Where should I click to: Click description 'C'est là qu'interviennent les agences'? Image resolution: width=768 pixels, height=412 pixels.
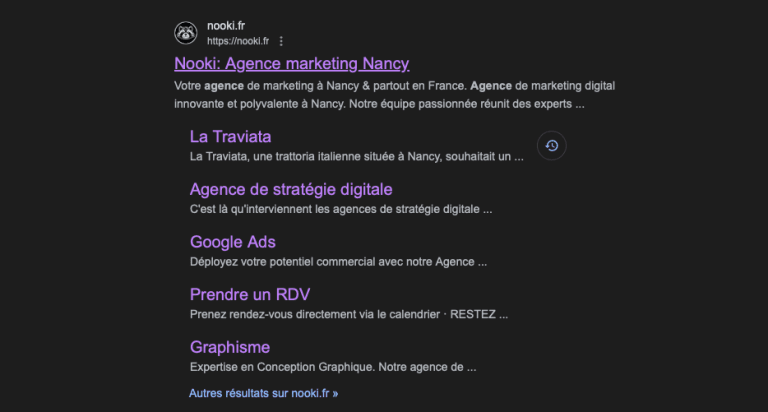pos(341,209)
